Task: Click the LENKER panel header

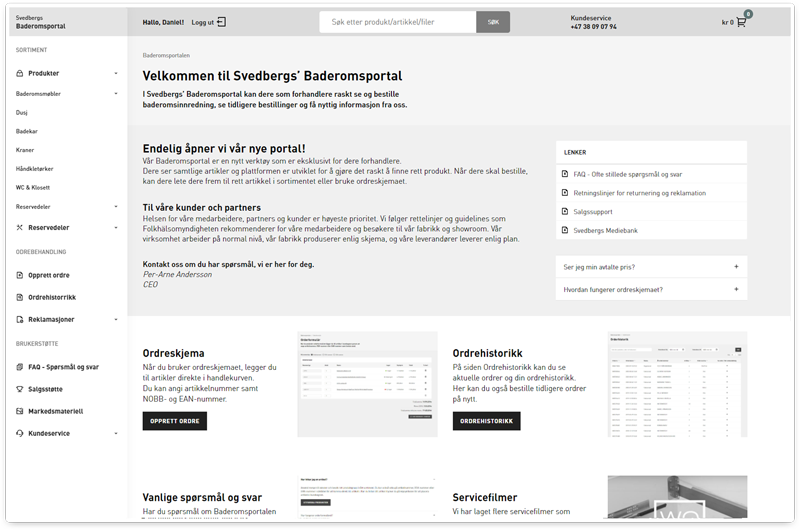Action: [652, 152]
